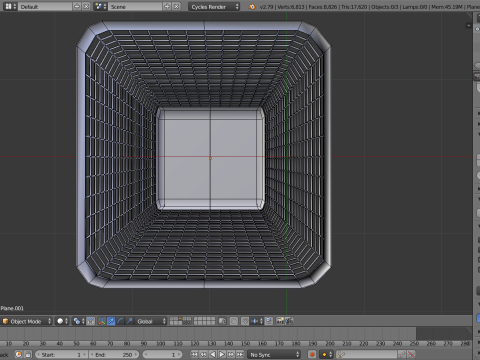Viewport: 480px width, 360px height.
Task: Select the scale manipulator
Action: (x=129, y=321)
